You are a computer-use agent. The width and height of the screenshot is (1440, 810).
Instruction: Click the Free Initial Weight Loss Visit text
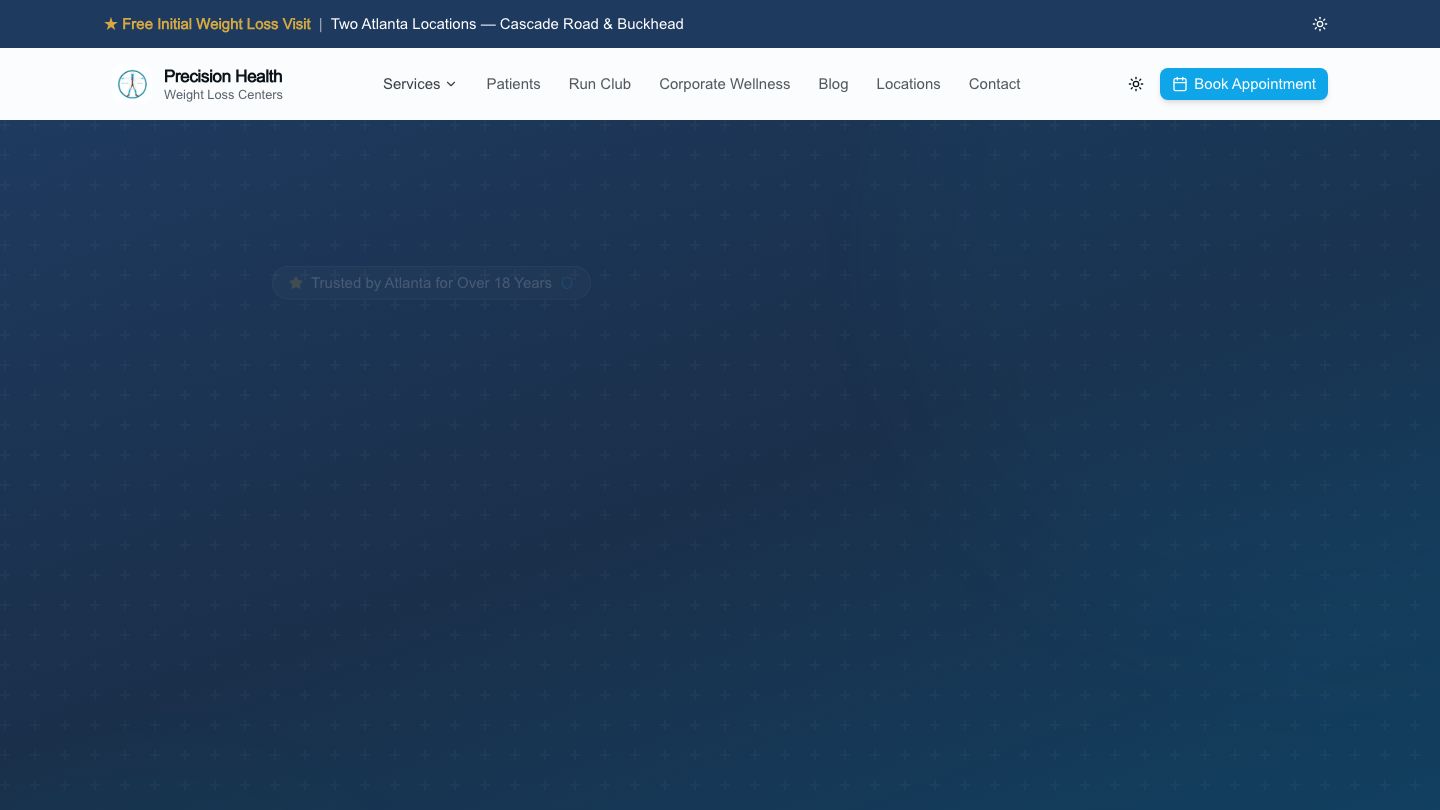216,24
